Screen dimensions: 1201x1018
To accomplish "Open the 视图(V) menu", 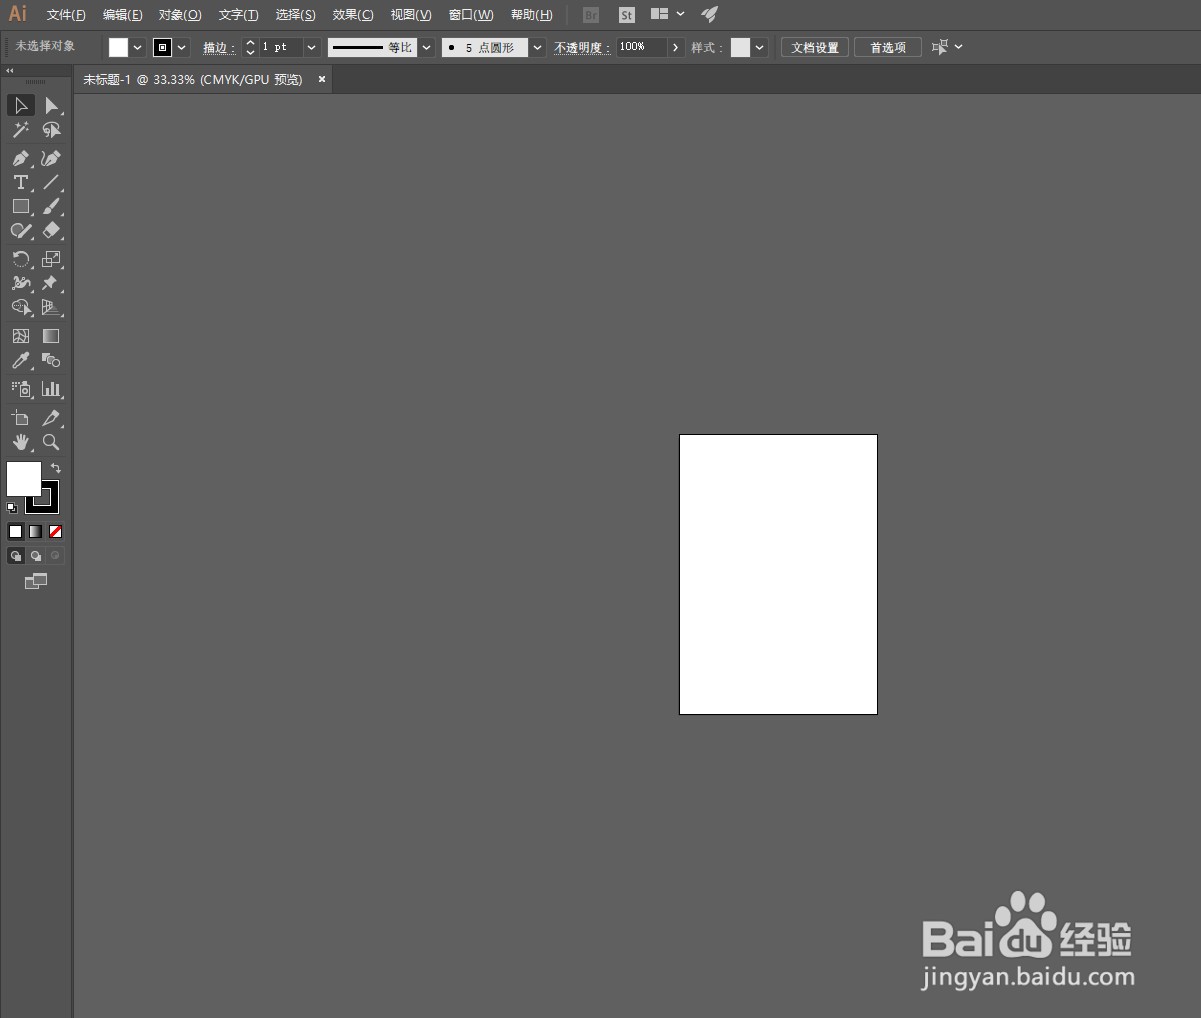I will coord(411,15).
